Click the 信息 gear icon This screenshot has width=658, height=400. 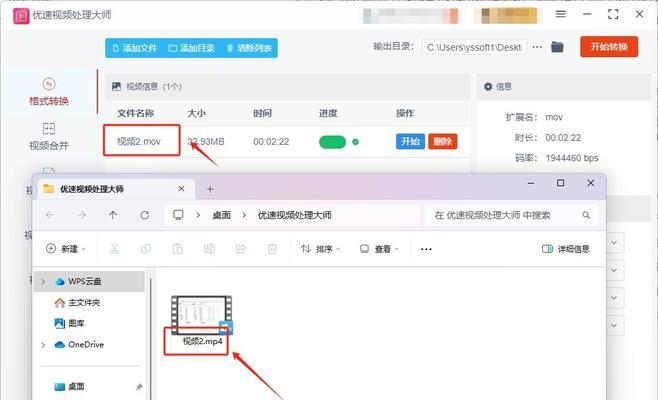[488, 86]
